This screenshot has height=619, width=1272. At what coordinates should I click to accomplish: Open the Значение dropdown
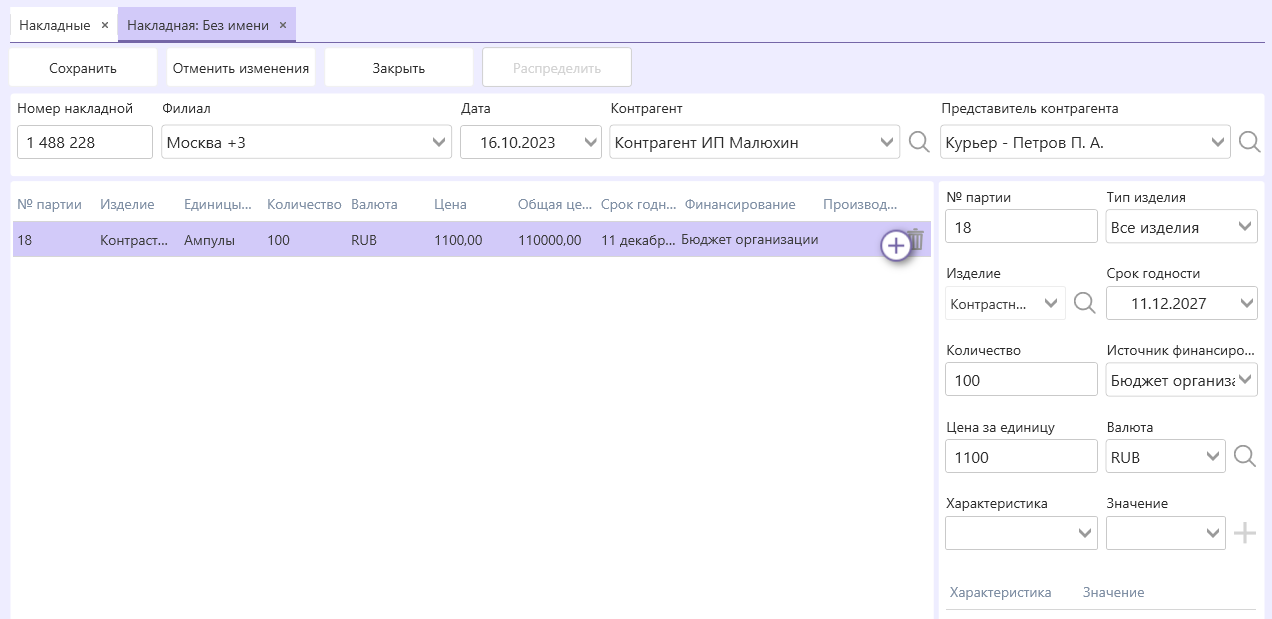coord(1213,533)
